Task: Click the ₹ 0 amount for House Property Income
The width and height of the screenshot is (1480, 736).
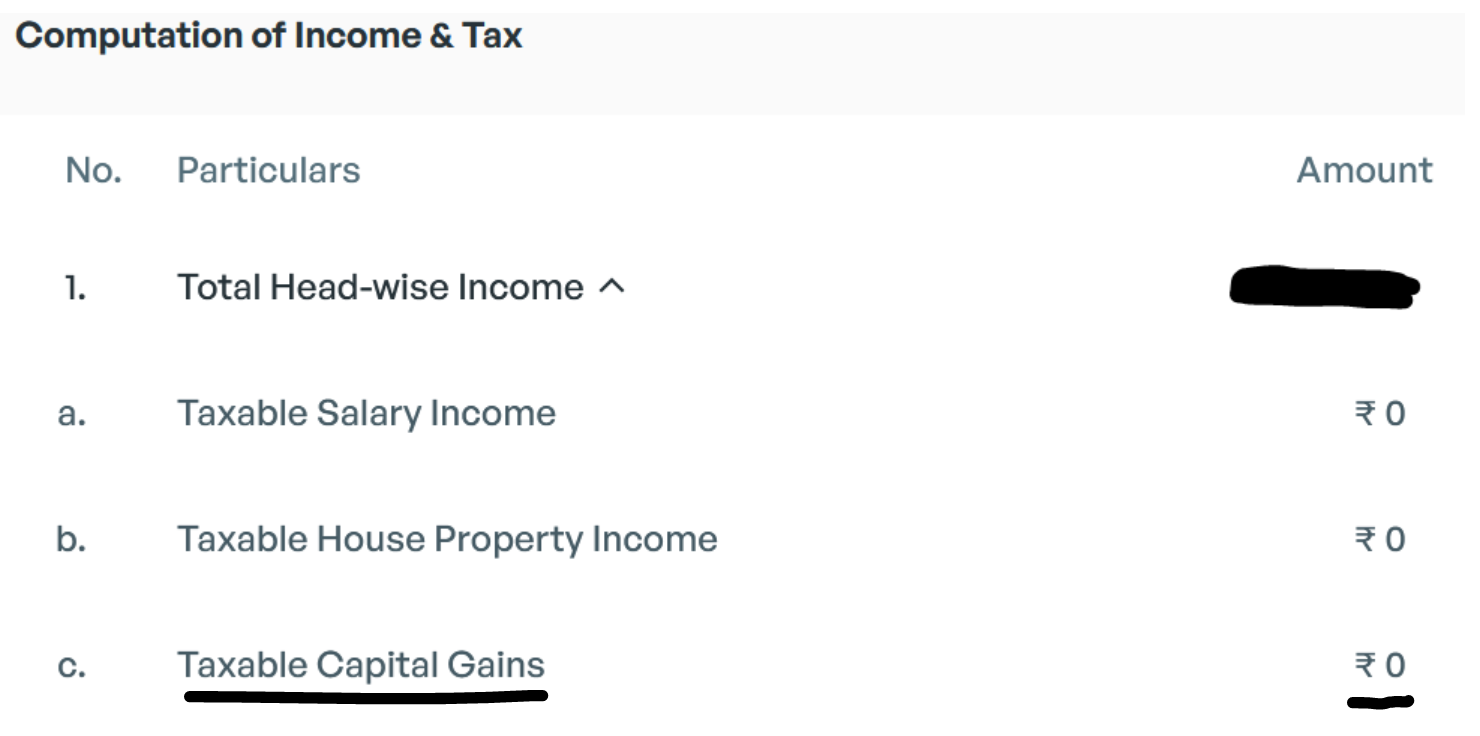Action: point(1380,539)
